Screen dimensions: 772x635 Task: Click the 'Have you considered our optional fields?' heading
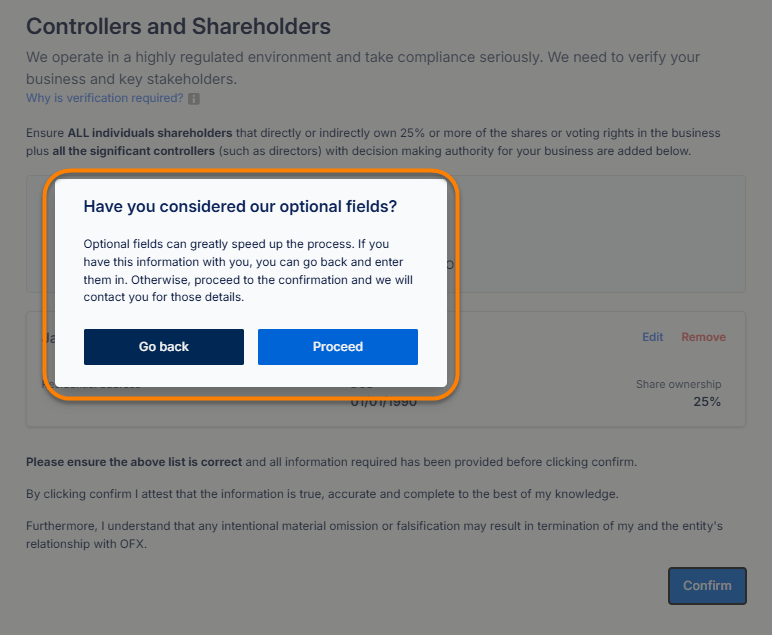click(240, 207)
